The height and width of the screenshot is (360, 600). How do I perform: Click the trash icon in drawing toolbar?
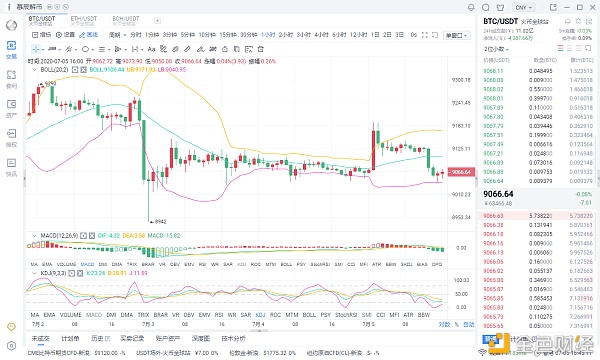[261, 49]
